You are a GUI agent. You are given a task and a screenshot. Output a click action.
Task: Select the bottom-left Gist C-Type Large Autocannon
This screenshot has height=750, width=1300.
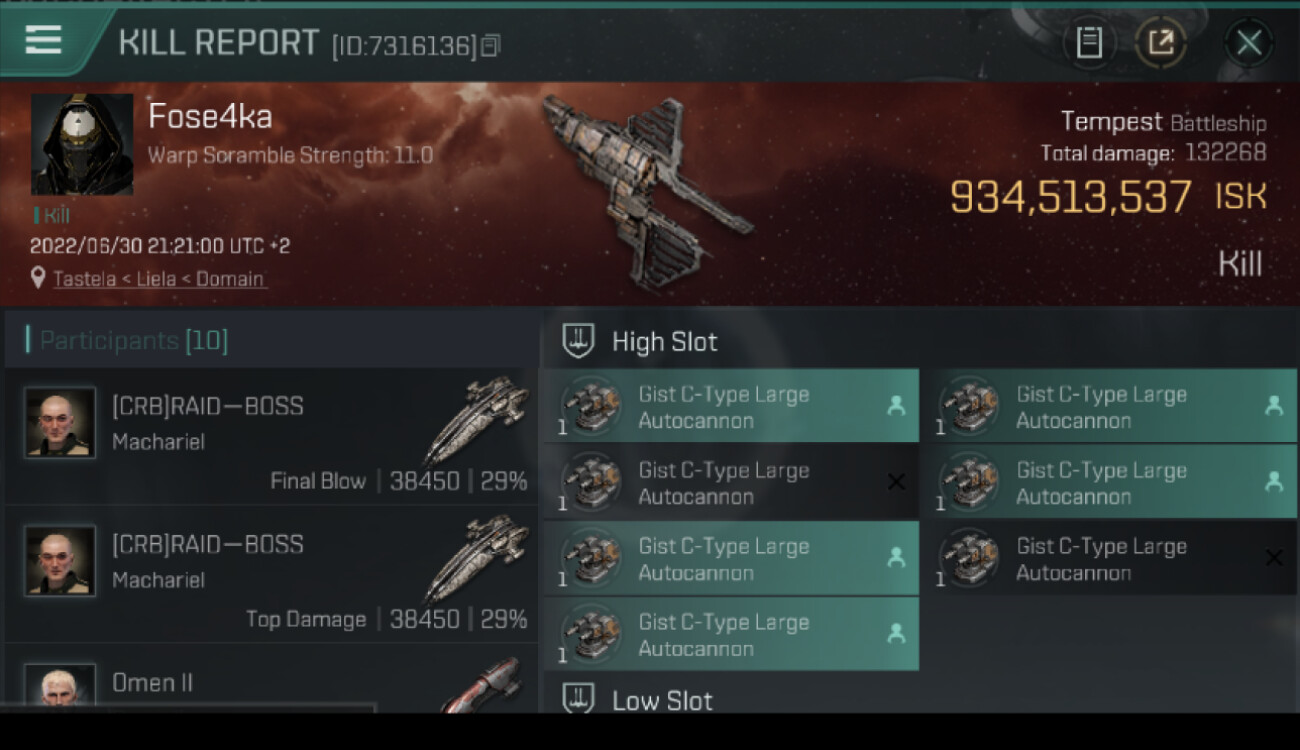[731, 634]
